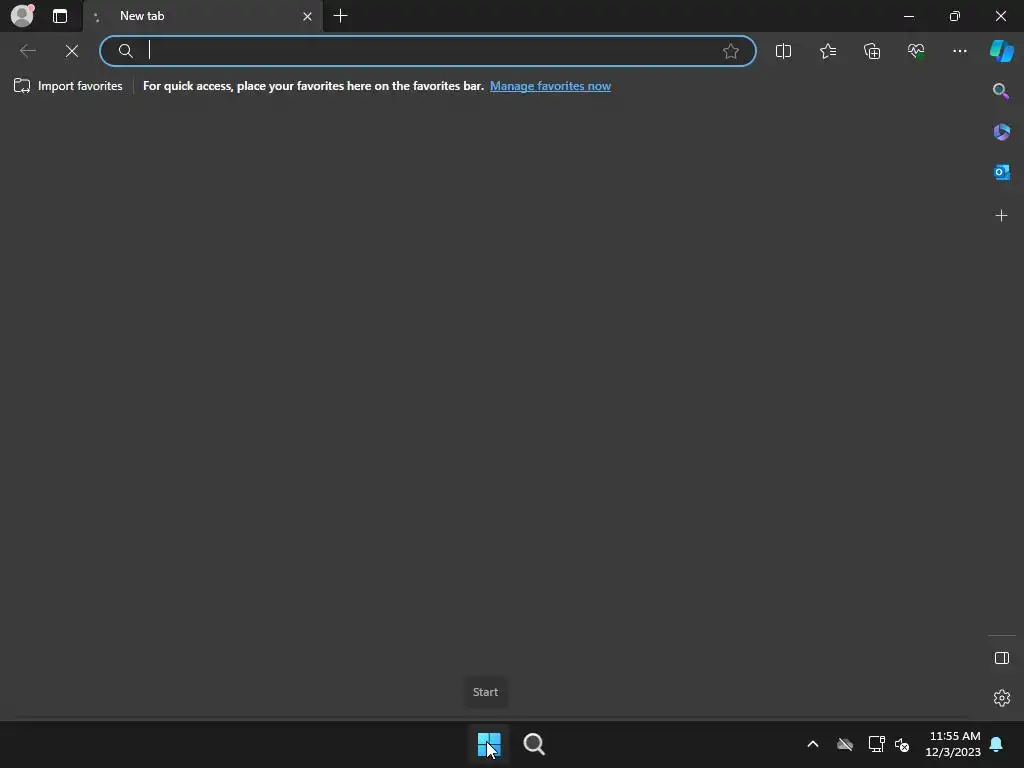Open sidebar settings gear

pos(1001,698)
